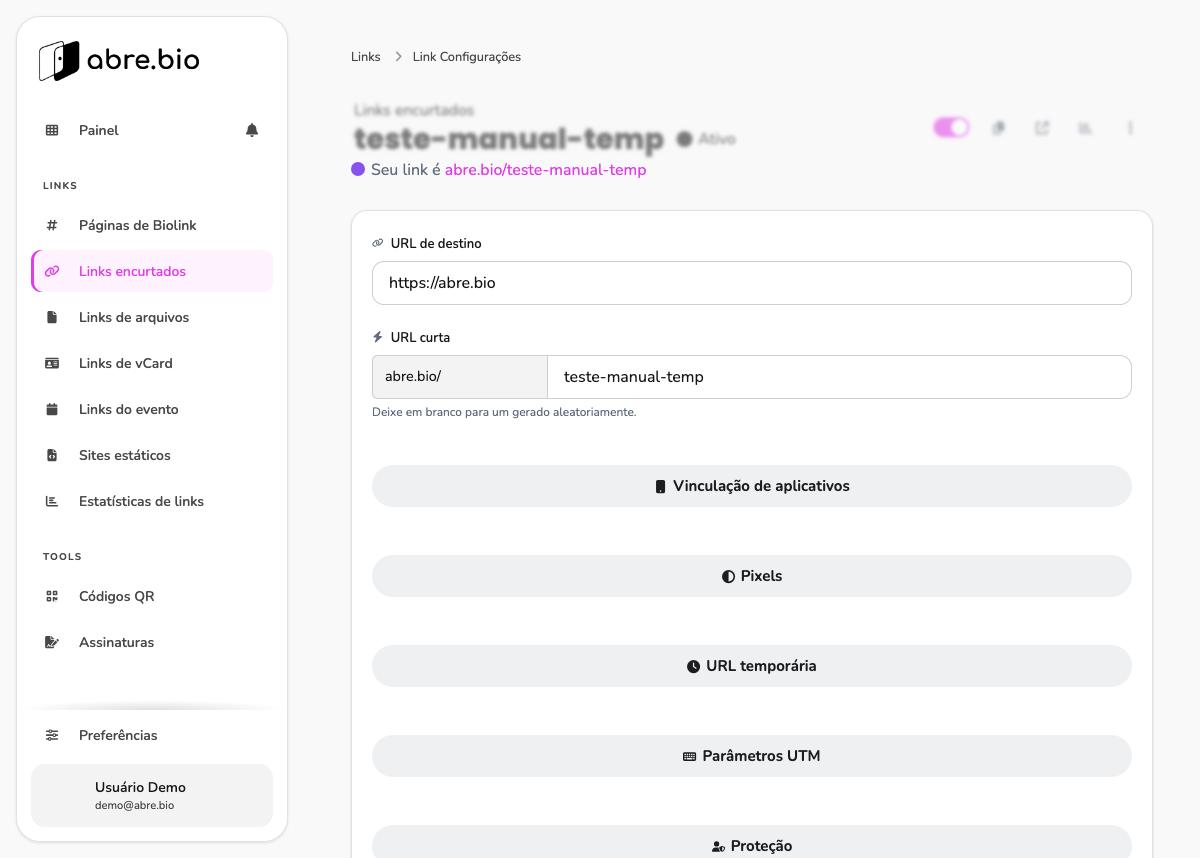Click the signature icon for Assinaturas
This screenshot has width=1200, height=858.
(x=52, y=642)
